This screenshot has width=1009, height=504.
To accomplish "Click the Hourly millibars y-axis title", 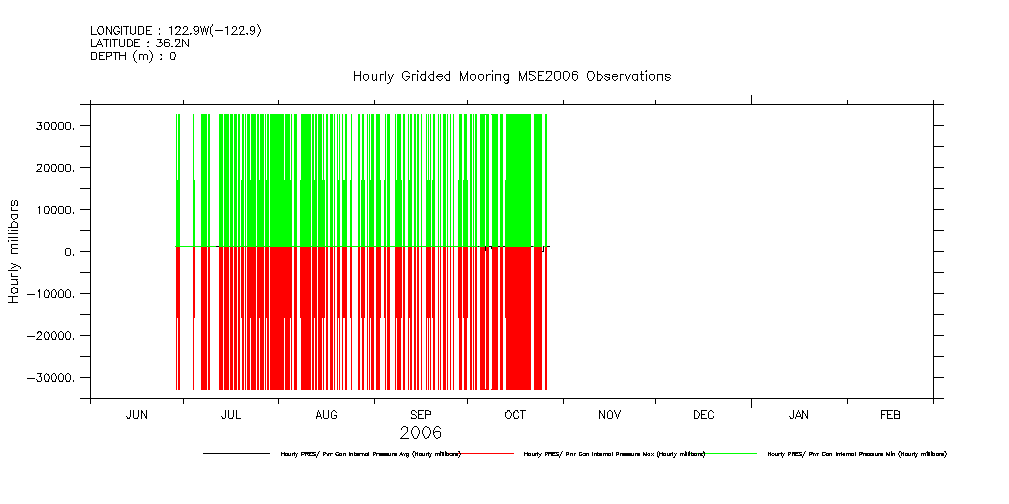I will (x=15, y=251).
